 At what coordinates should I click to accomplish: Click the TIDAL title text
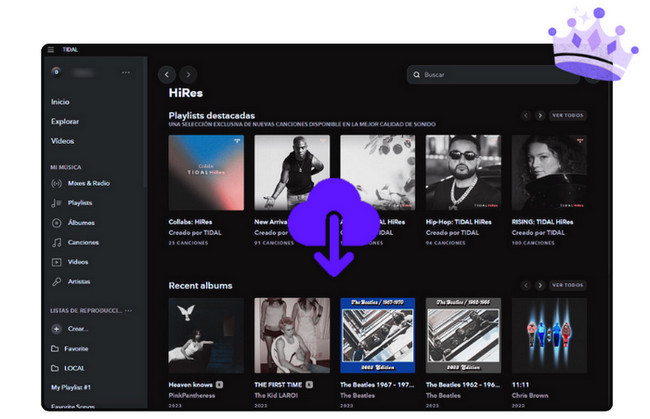(70, 50)
